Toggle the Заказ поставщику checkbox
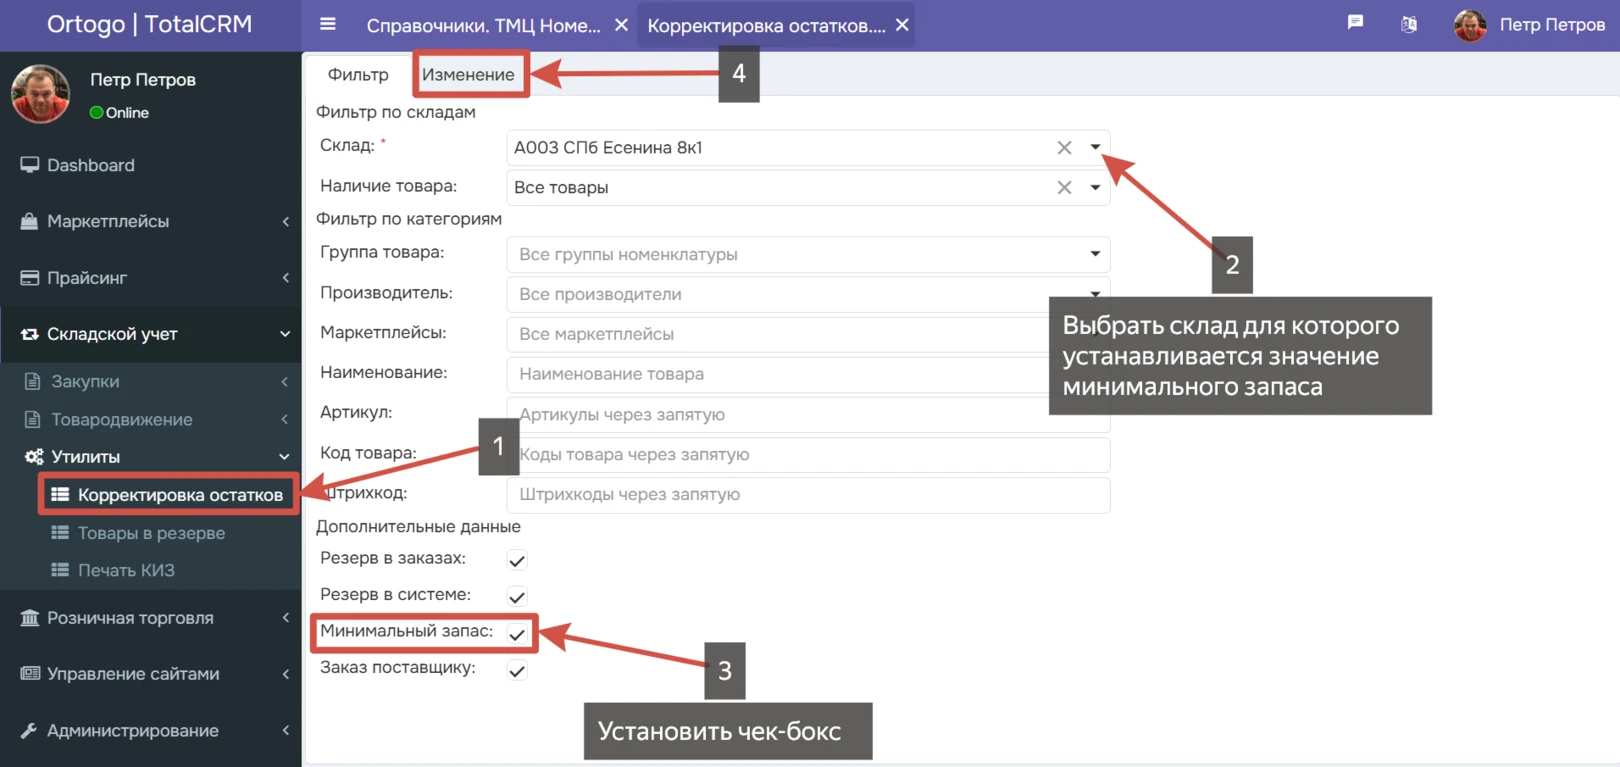This screenshot has height=767, width=1620. tap(517, 671)
